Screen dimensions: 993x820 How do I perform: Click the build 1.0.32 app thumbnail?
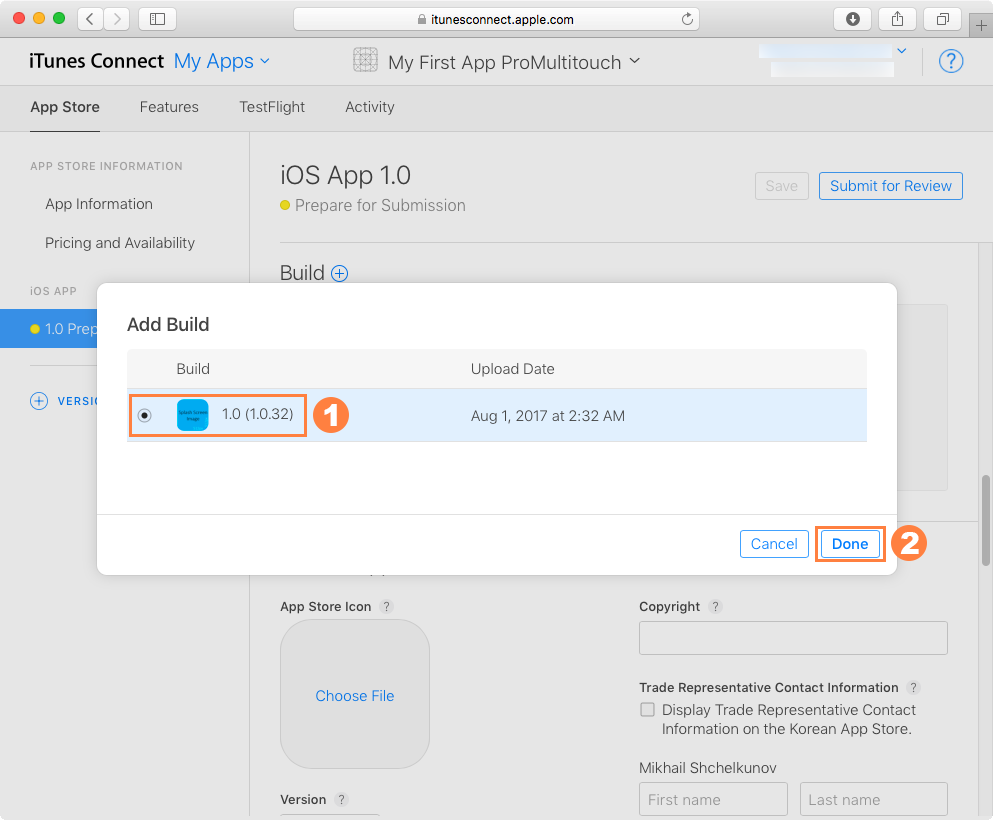tap(193, 415)
